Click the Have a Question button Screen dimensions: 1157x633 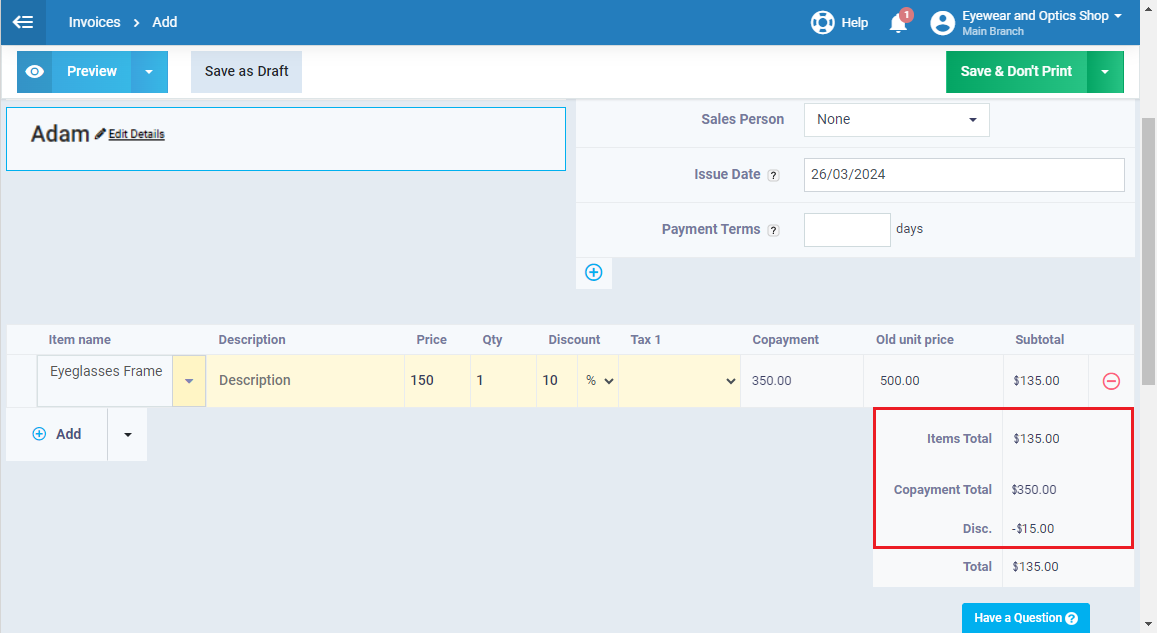[1025, 618]
